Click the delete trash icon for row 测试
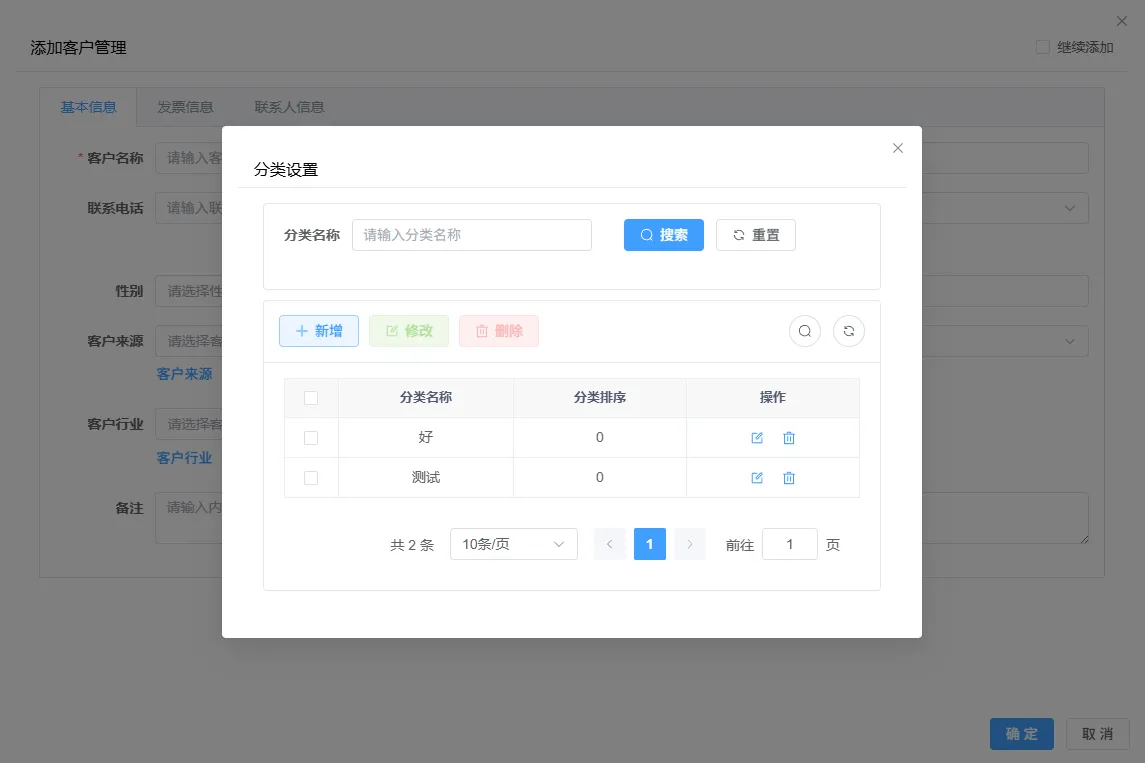The width and height of the screenshot is (1145, 763). pyautogui.click(x=789, y=478)
